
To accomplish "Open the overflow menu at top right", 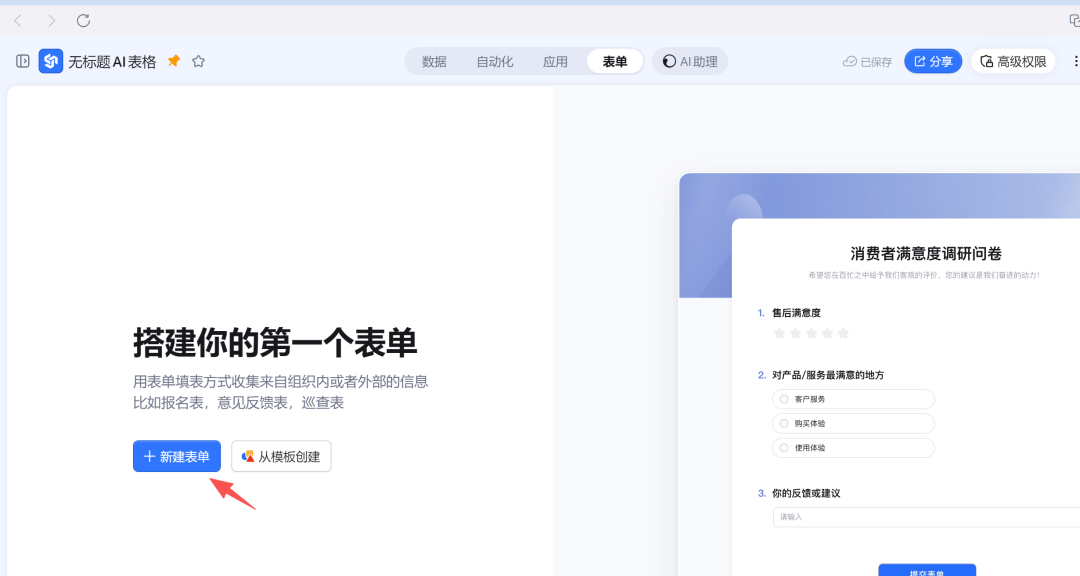I will (1075, 60).
